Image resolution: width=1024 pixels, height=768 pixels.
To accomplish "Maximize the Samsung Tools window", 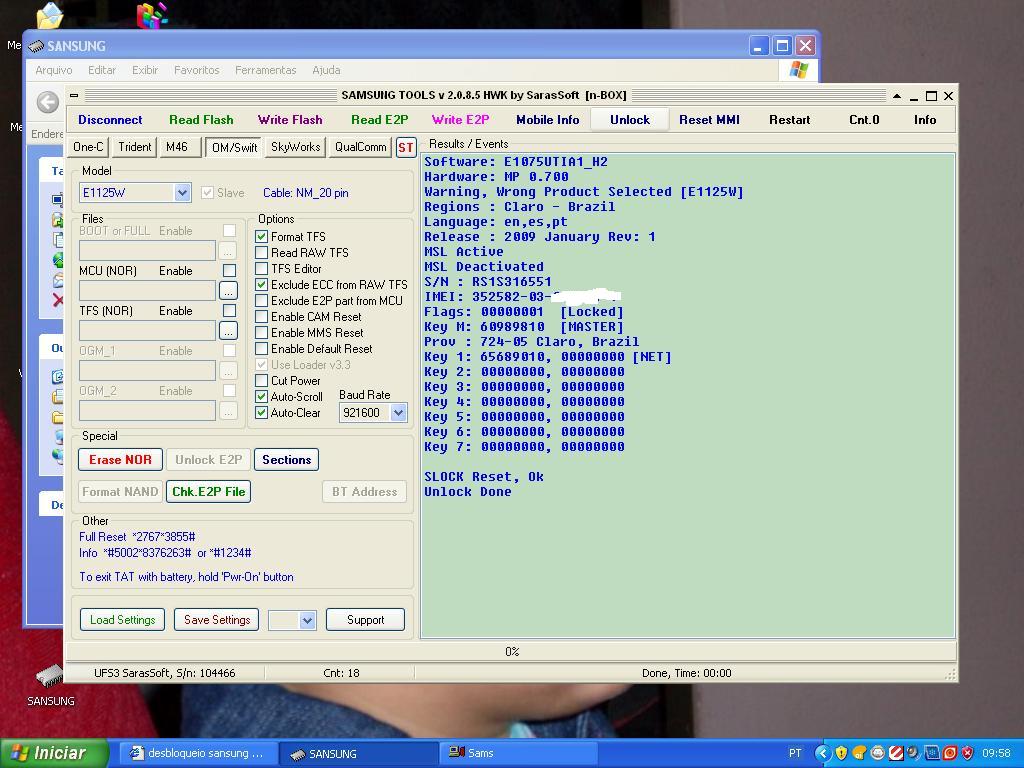I will tap(931, 96).
